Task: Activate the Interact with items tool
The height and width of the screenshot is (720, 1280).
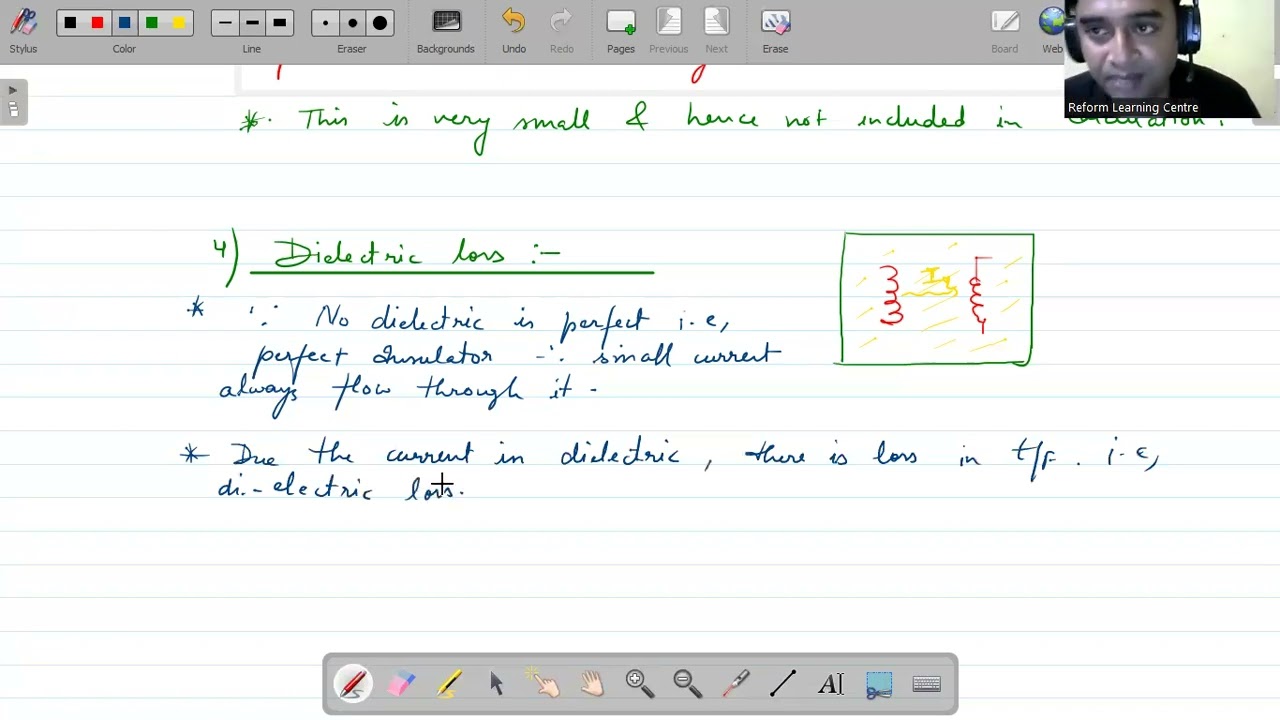Action: point(545,684)
